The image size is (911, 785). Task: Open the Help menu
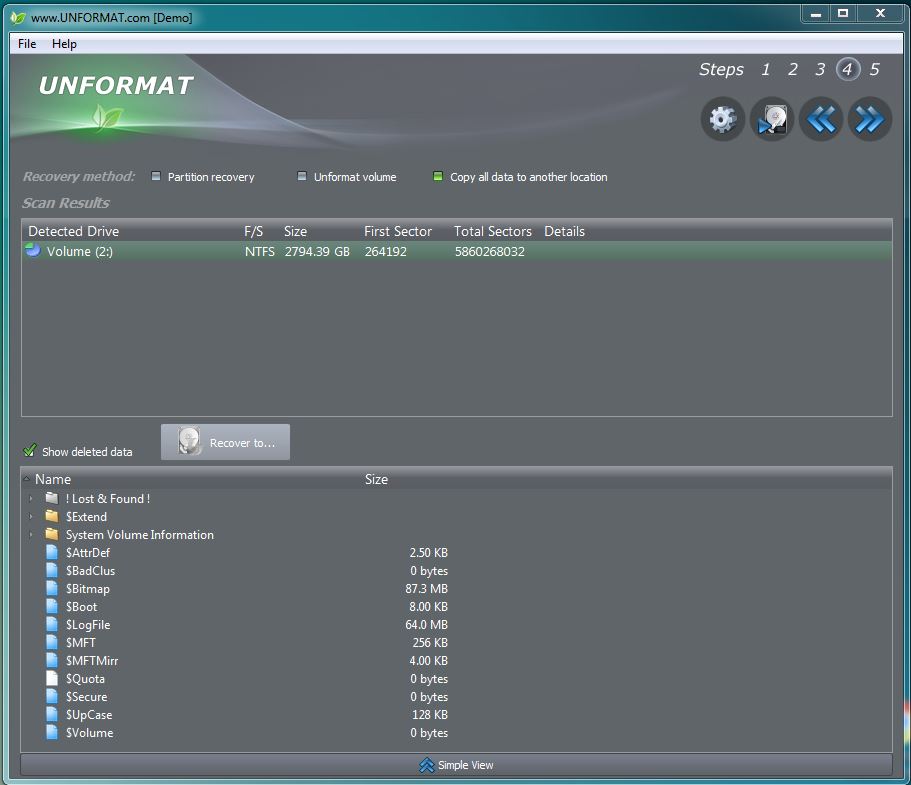[x=64, y=44]
